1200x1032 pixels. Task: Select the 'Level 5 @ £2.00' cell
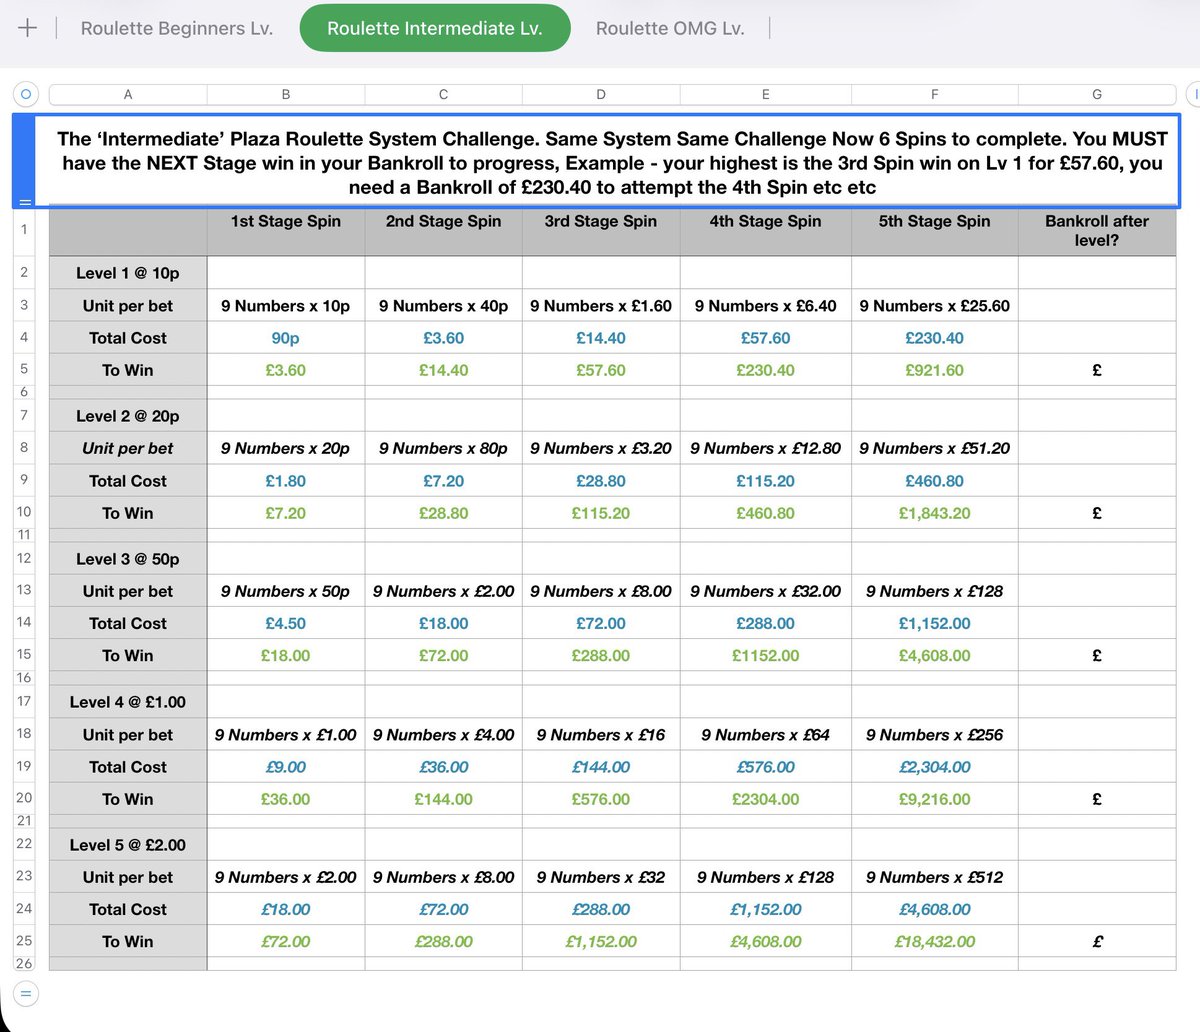(x=128, y=845)
